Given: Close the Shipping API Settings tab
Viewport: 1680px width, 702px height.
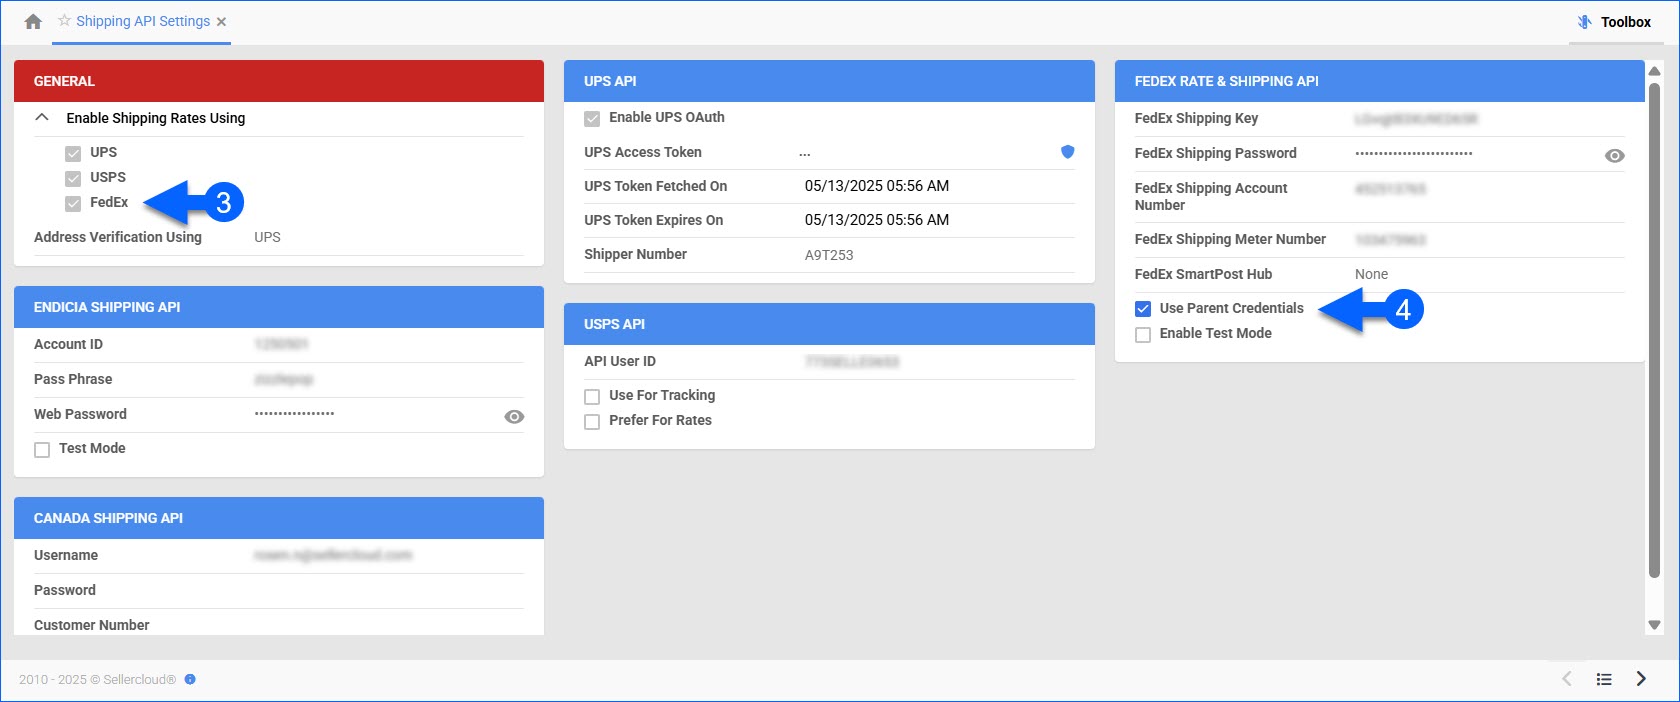Looking at the screenshot, I should coord(221,22).
